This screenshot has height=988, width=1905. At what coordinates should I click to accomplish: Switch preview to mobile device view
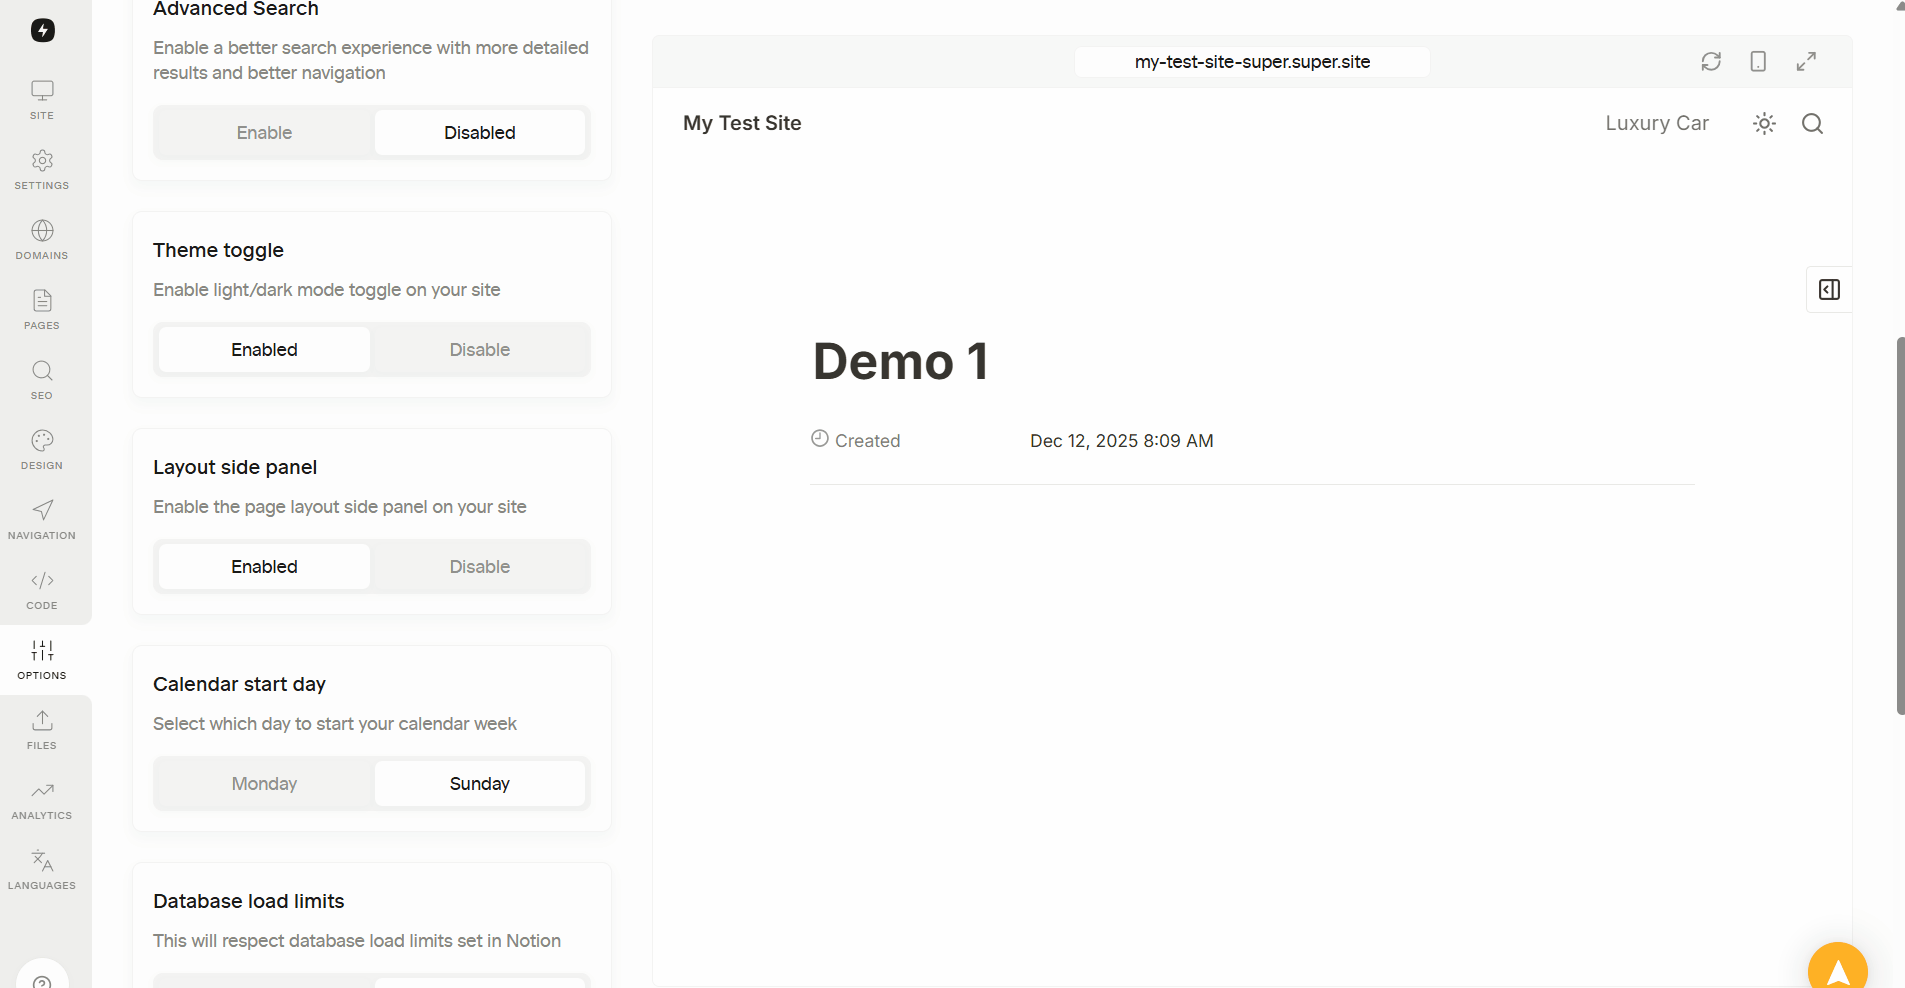point(1758,61)
